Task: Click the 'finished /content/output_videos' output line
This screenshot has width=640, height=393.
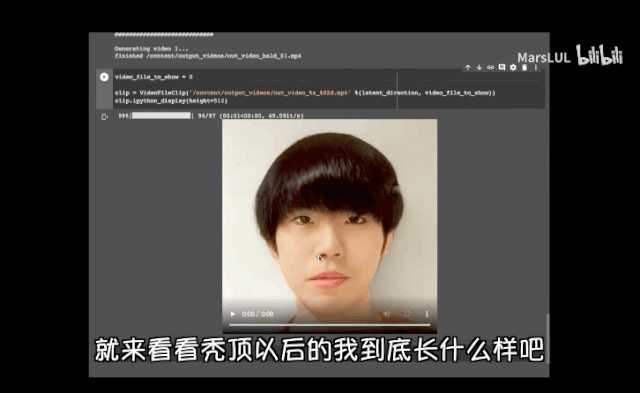Action: tap(208, 56)
